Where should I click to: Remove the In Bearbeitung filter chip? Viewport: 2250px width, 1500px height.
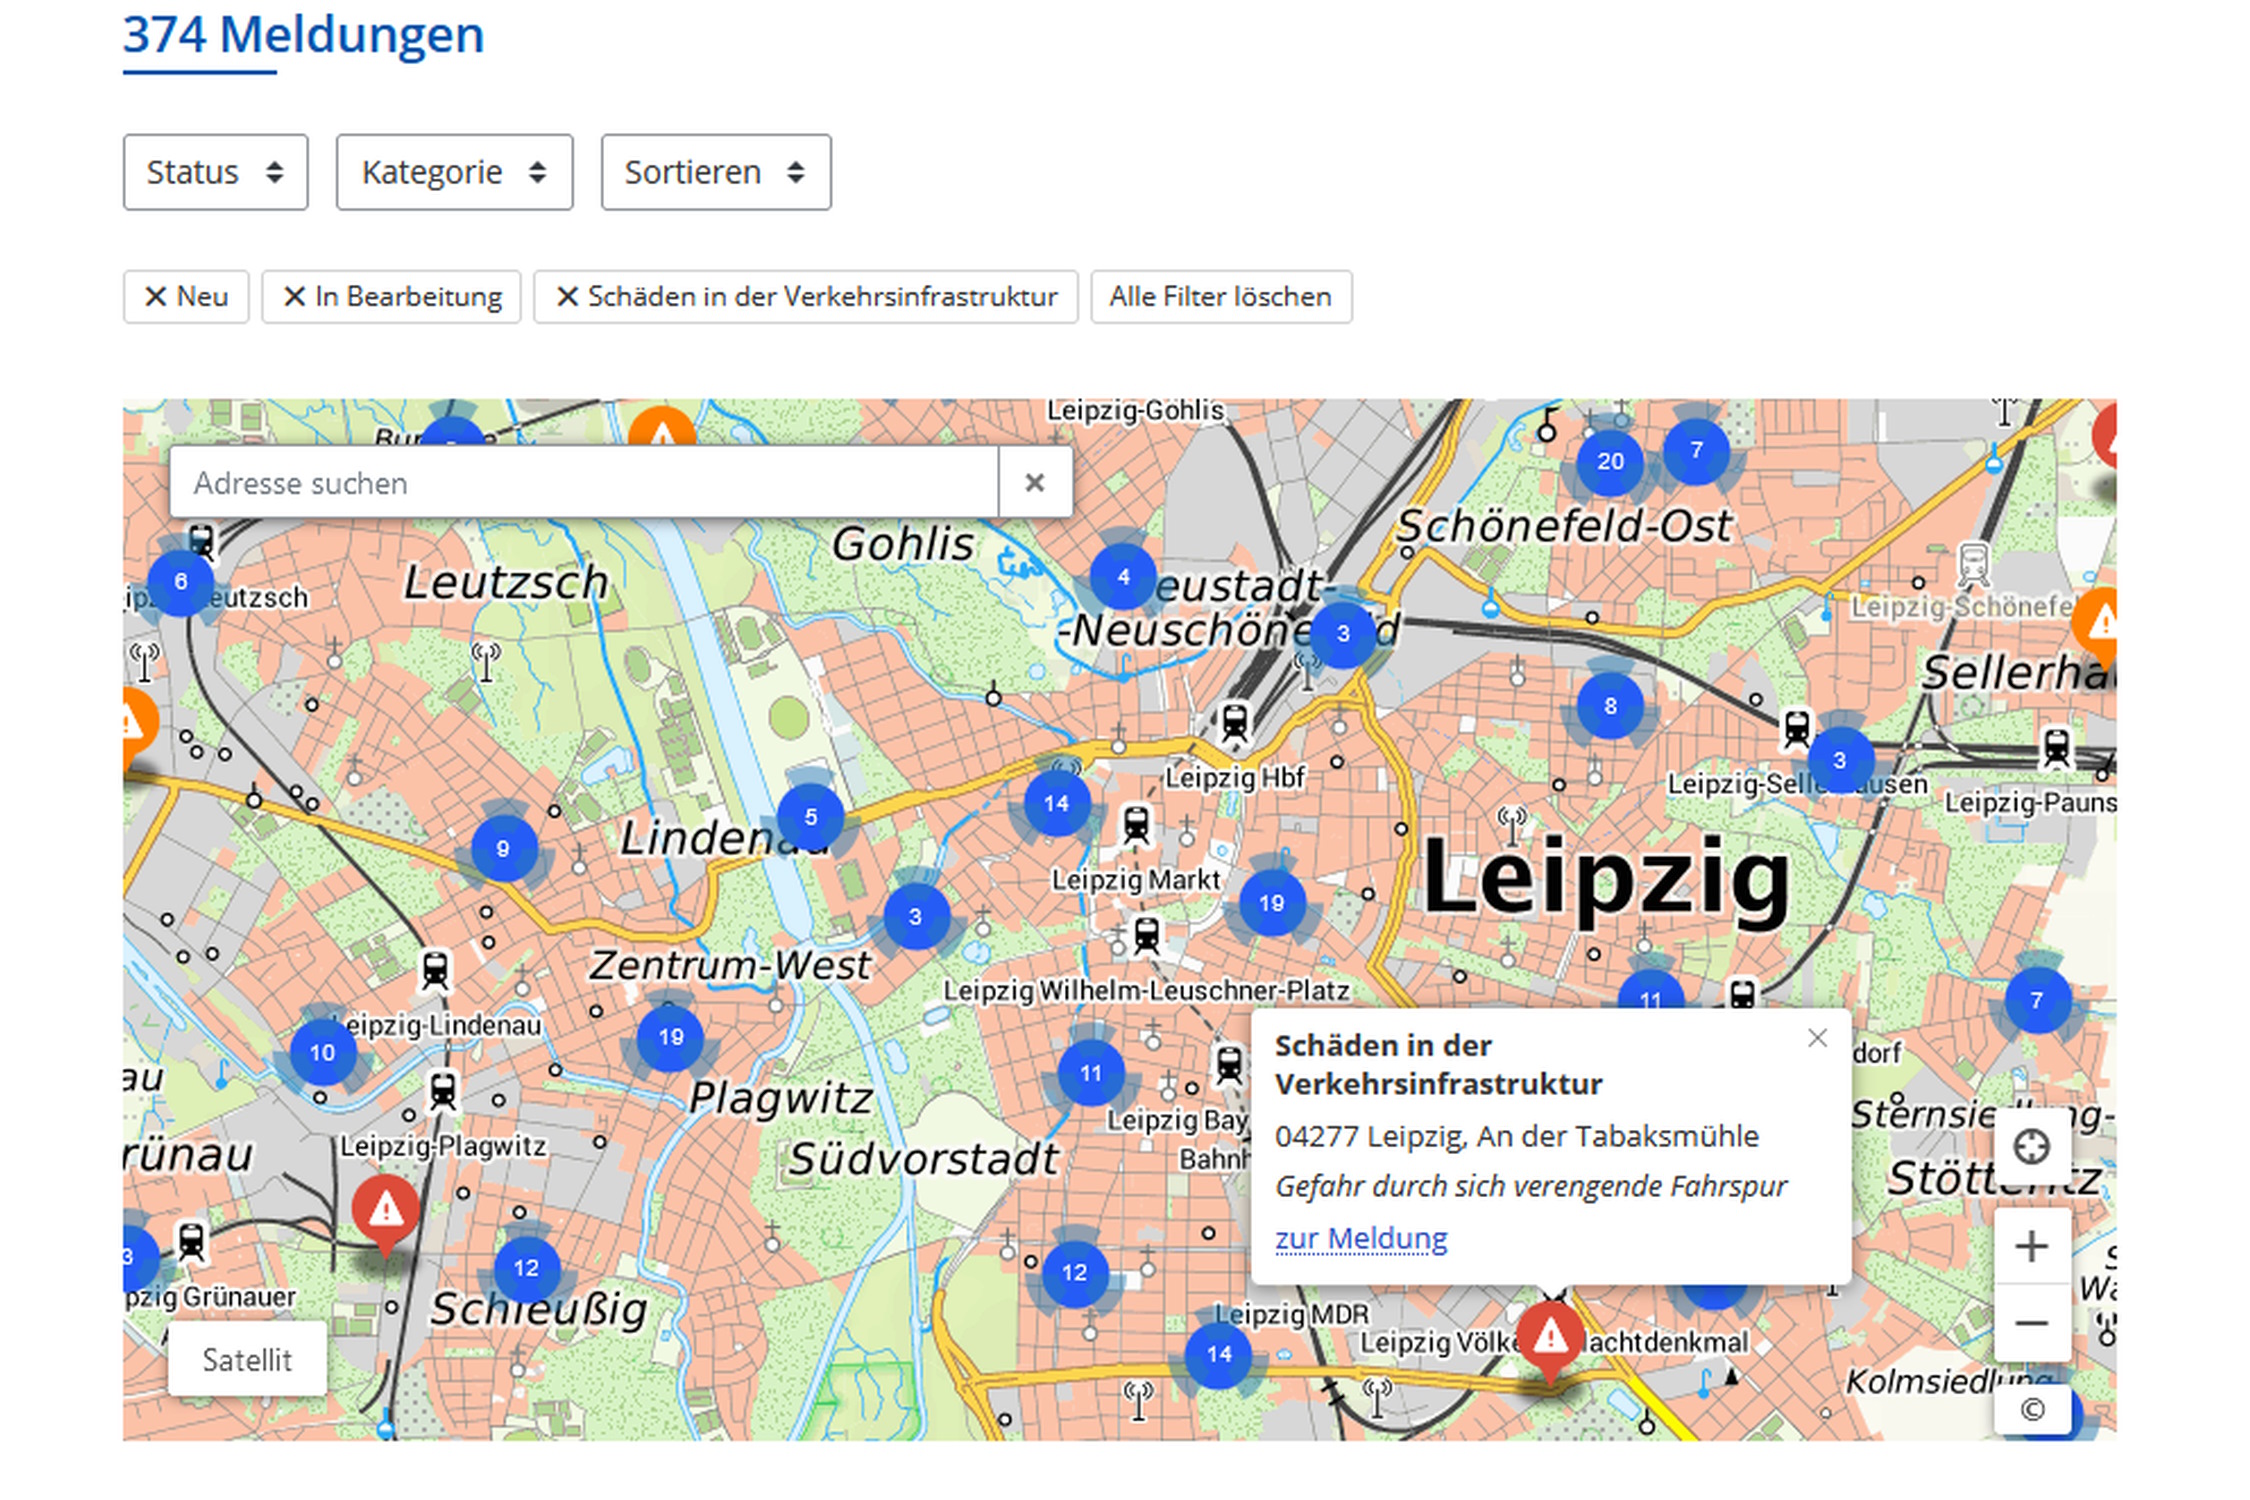point(391,297)
